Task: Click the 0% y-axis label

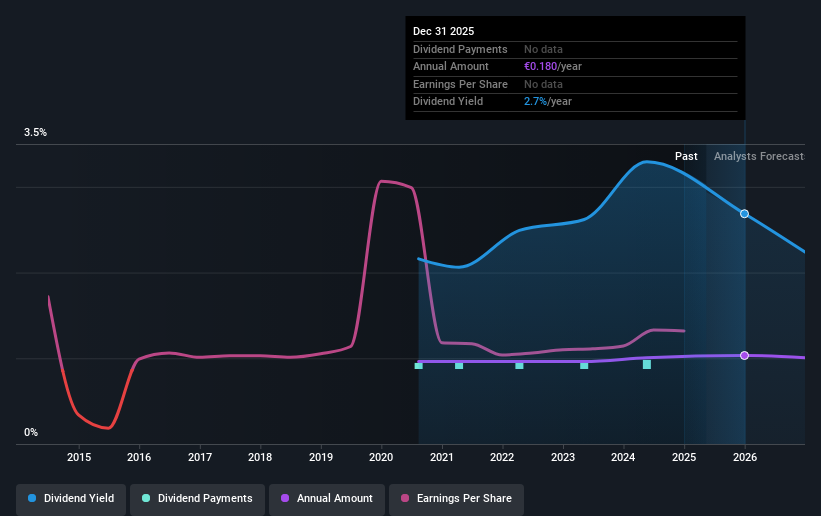Action: (31, 433)
